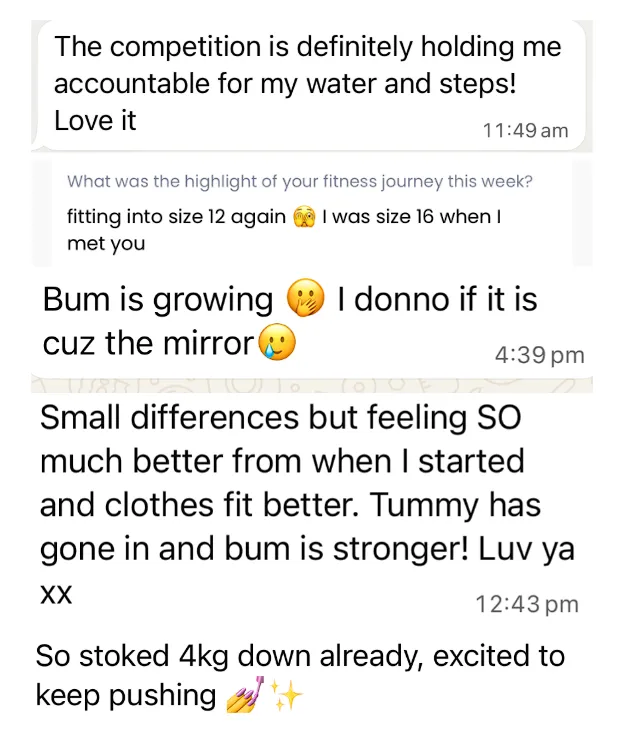Image resolution: width=637 pixels, height=748 pixels.
Task: Click the fitness journey highlight question text
Action: [x=299, y=182]
